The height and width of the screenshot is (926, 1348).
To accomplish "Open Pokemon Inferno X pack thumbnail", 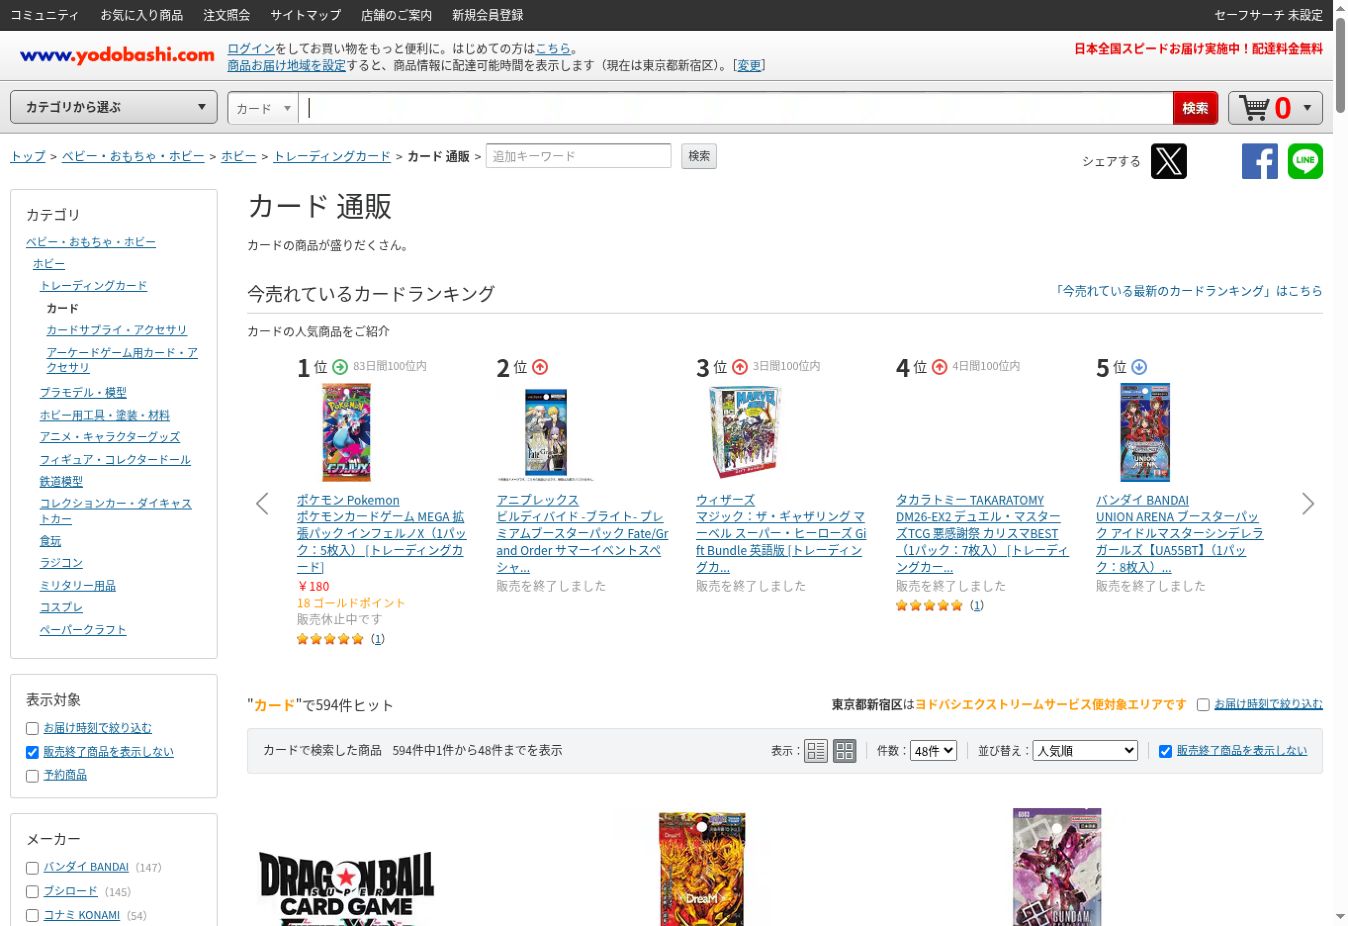I will click(x=347, y=433).
